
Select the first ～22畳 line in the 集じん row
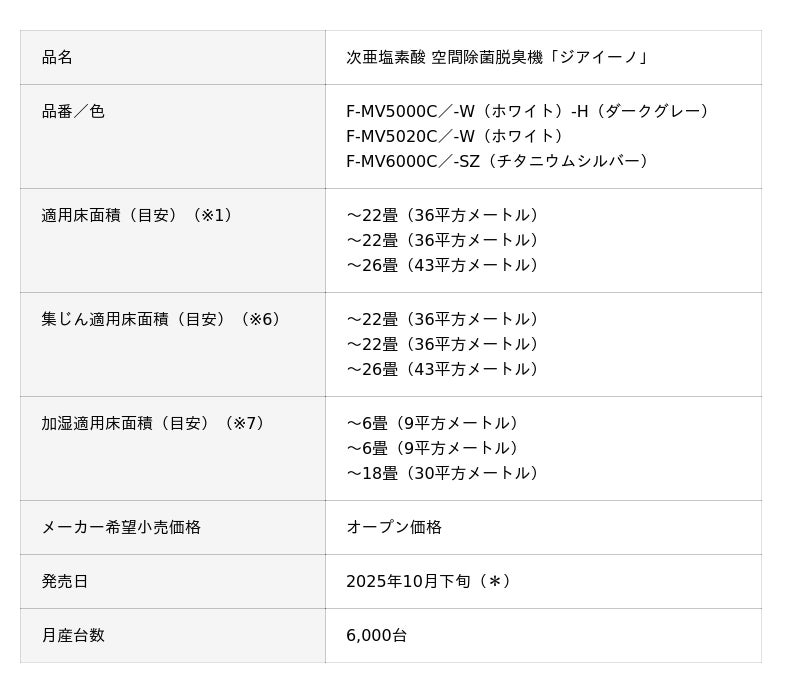click(445, 319)
